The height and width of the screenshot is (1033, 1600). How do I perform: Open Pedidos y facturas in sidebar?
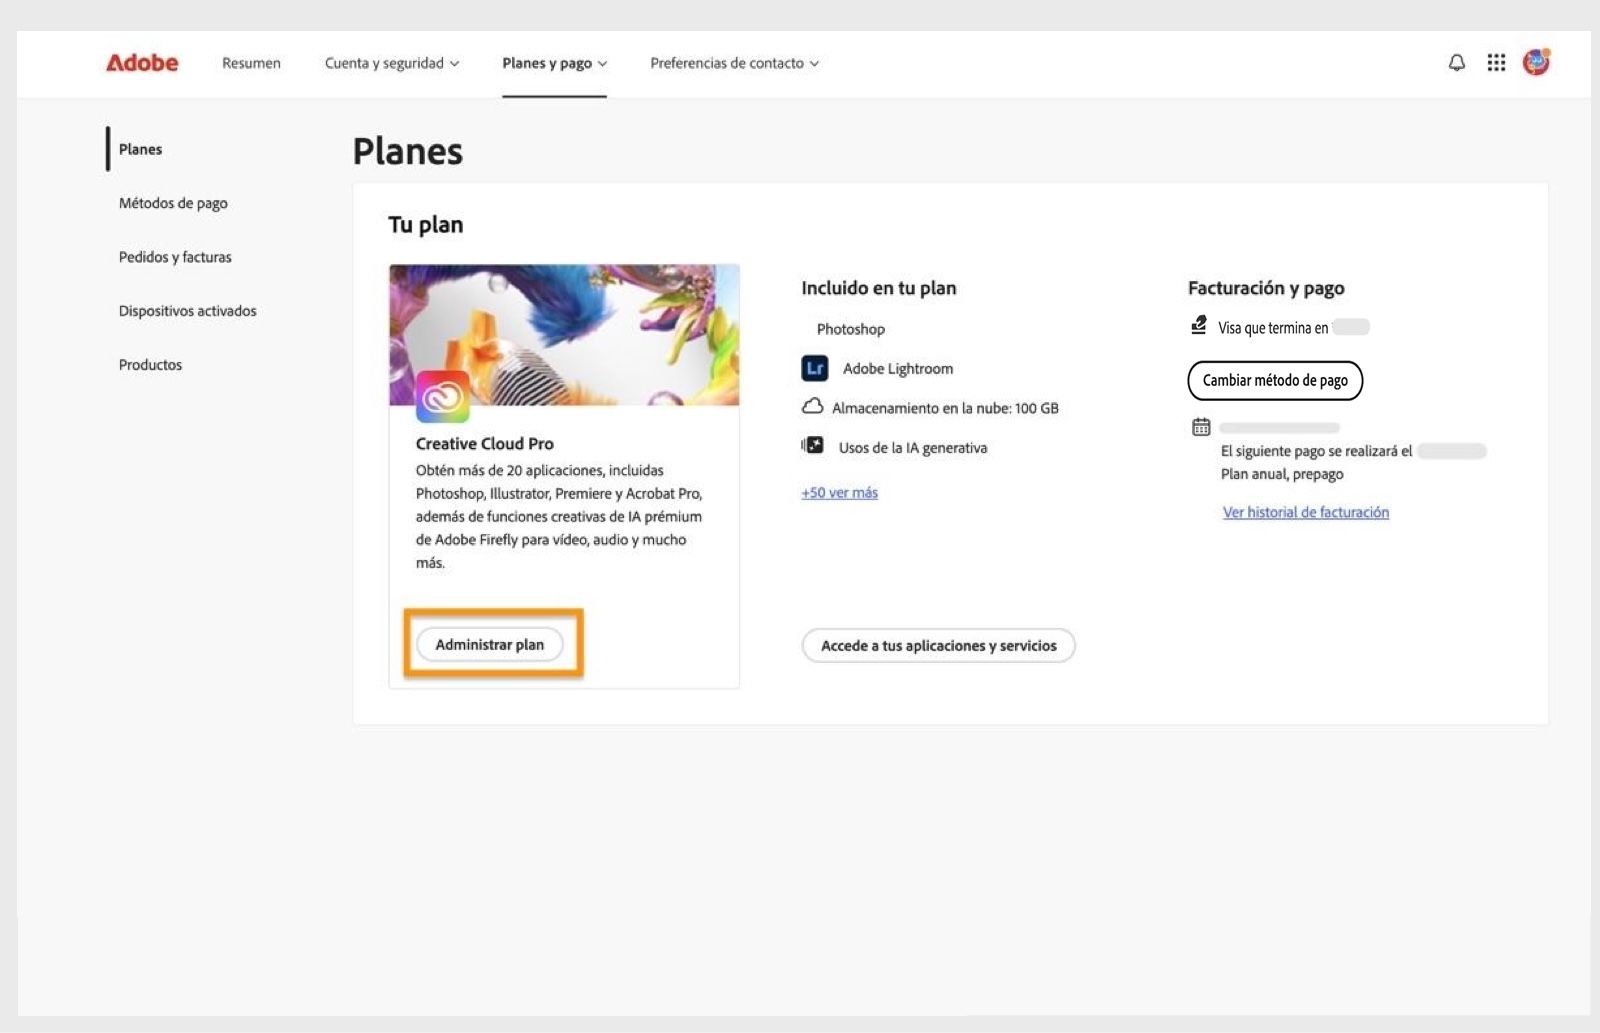175,257
